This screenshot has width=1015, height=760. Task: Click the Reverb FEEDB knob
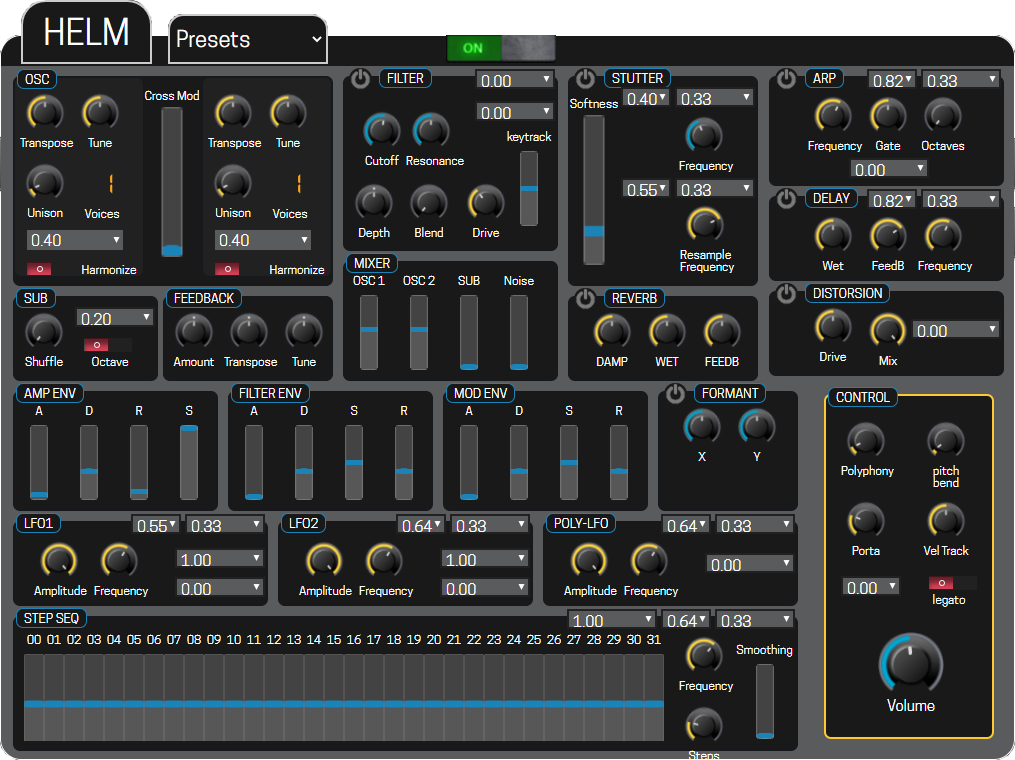(x=722, y=331)
